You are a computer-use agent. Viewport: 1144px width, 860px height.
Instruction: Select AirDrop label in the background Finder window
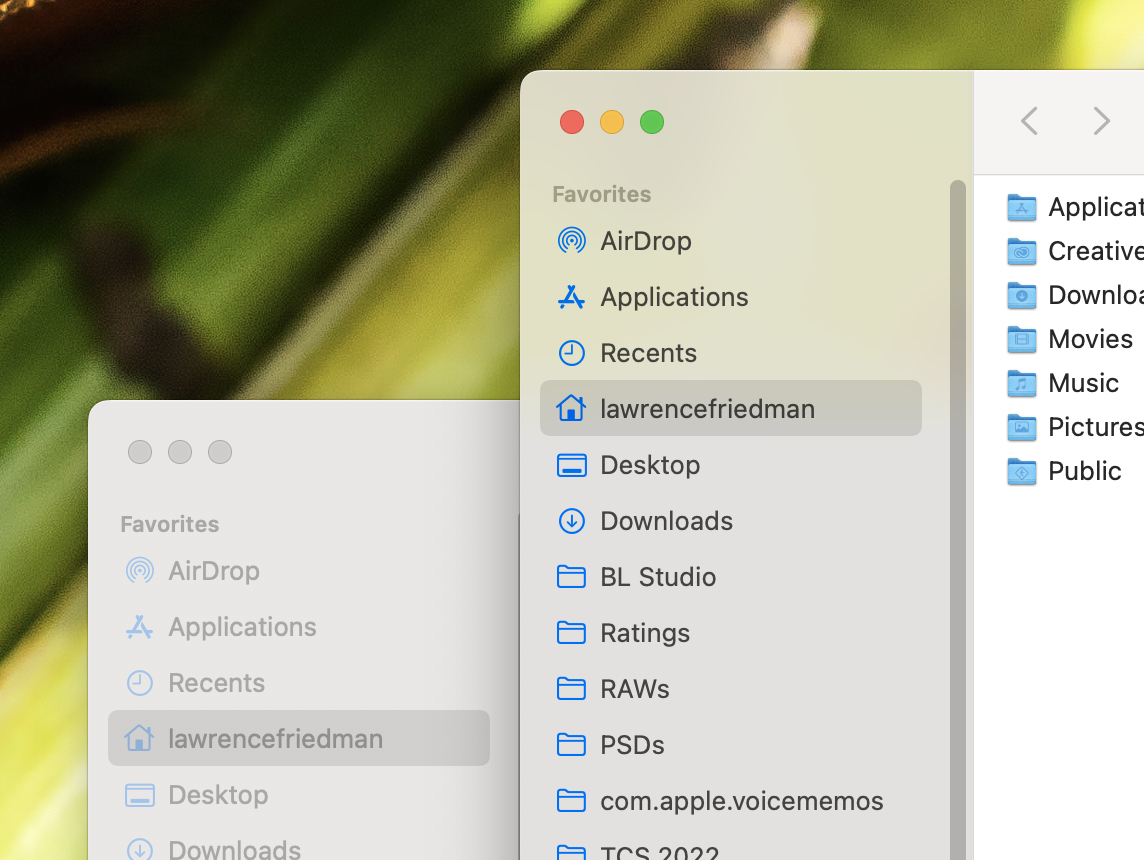[x=214, y=570]
